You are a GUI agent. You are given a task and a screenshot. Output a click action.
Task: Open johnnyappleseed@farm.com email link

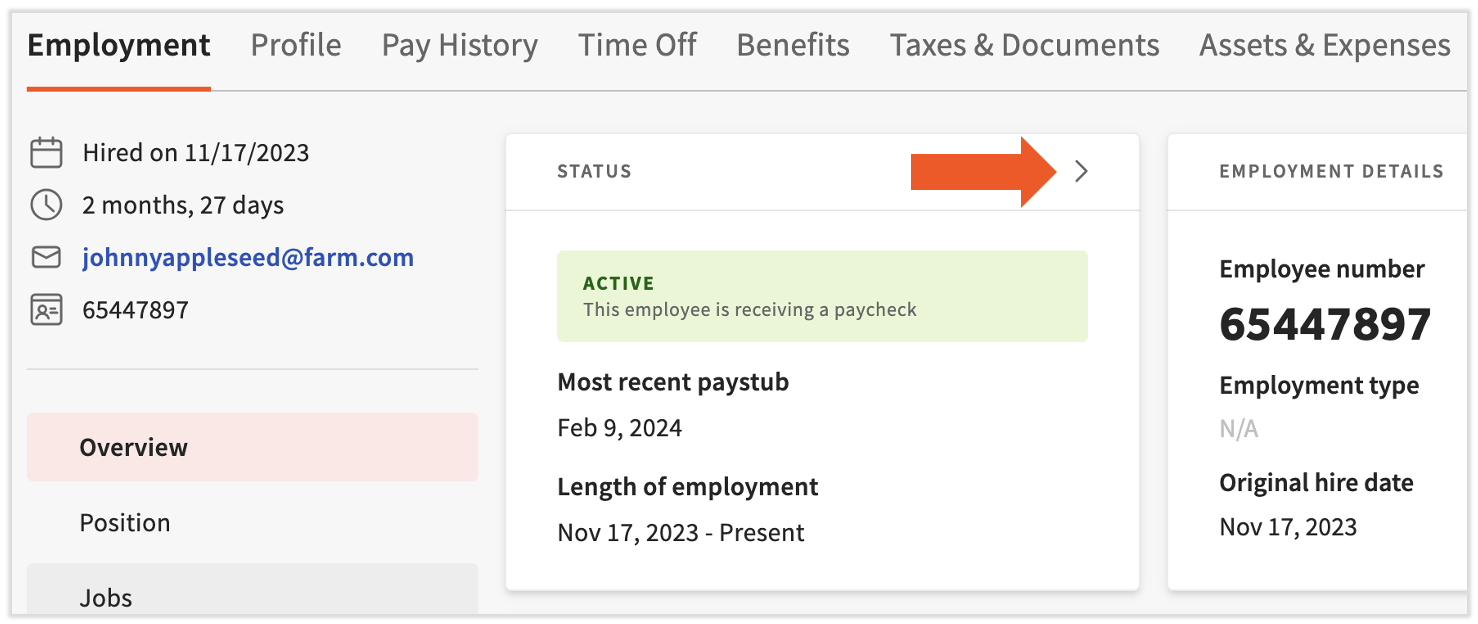click(x=248, y=258)
